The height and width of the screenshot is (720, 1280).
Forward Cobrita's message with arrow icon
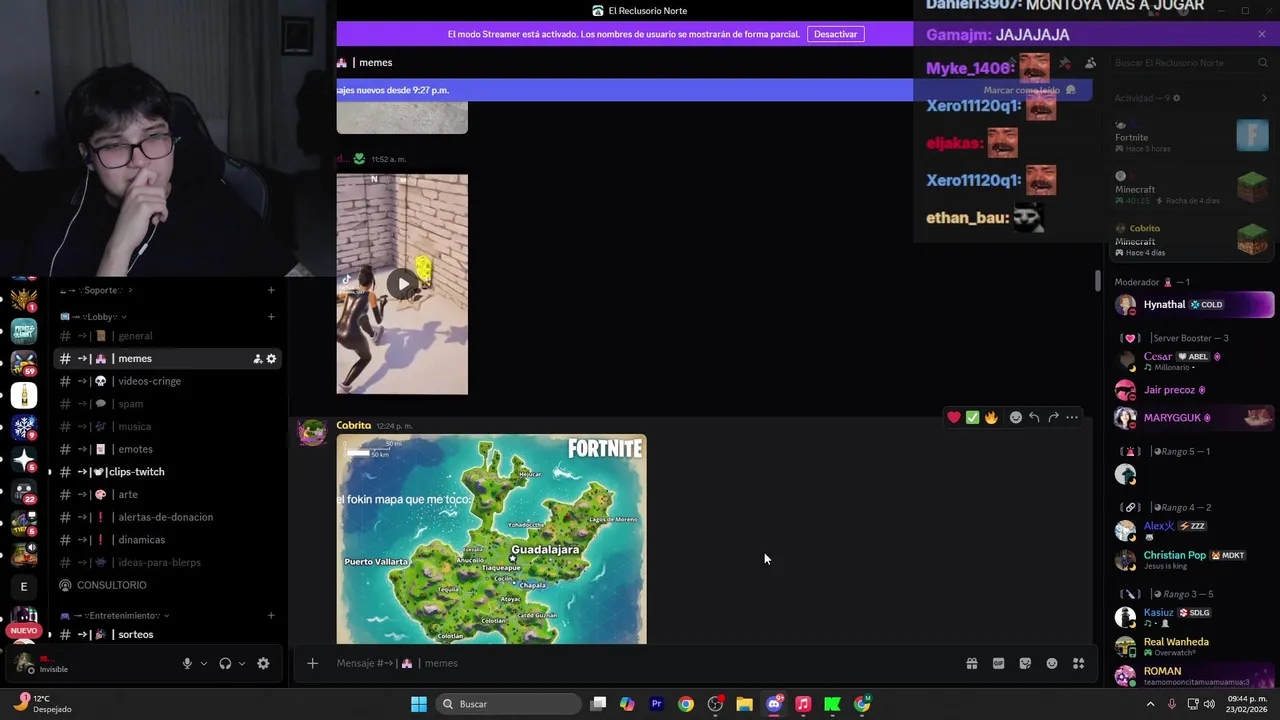coord(1053,417)
